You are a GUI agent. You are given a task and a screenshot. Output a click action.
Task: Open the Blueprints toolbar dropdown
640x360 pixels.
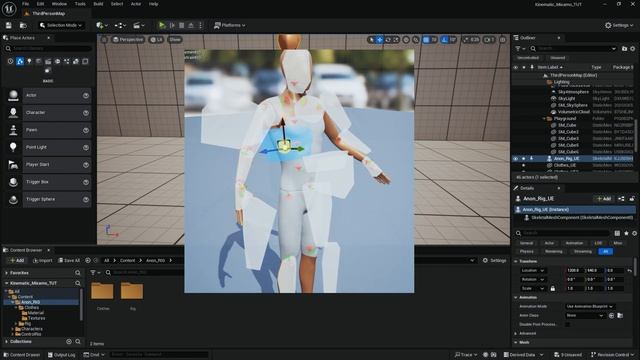[x=120, y=25]
